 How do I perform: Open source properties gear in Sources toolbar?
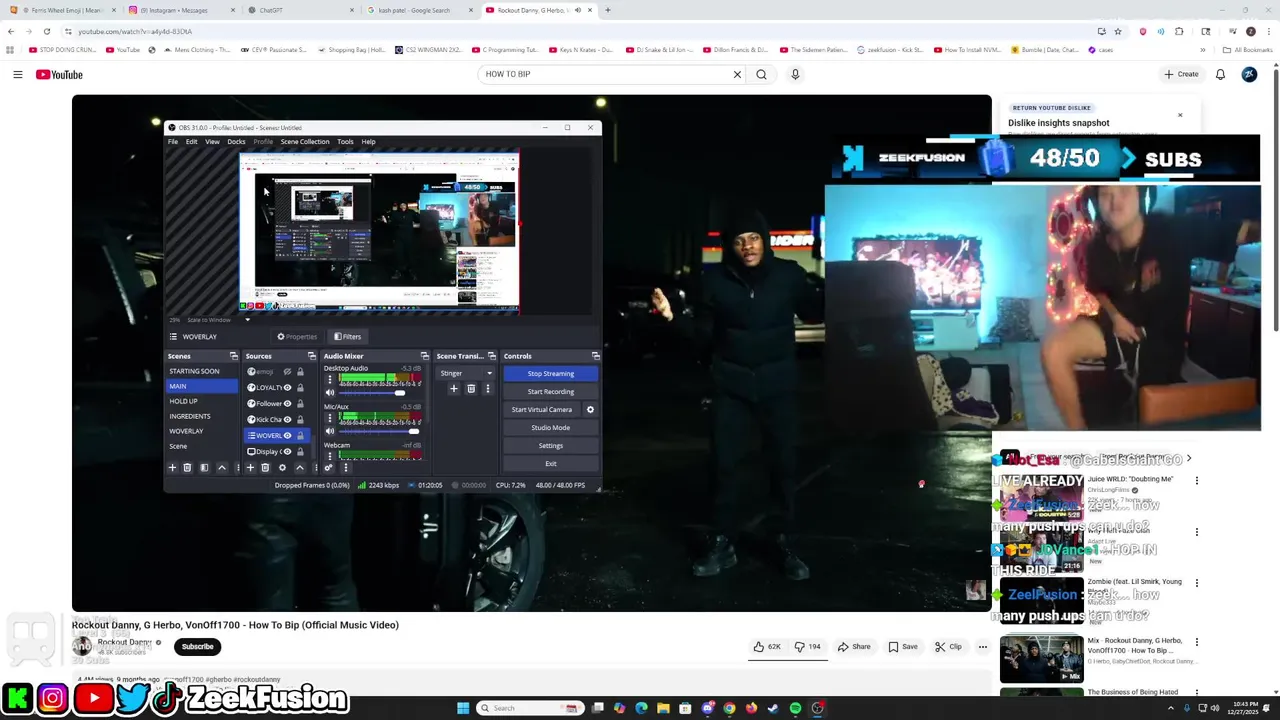[x=282, y=467]
